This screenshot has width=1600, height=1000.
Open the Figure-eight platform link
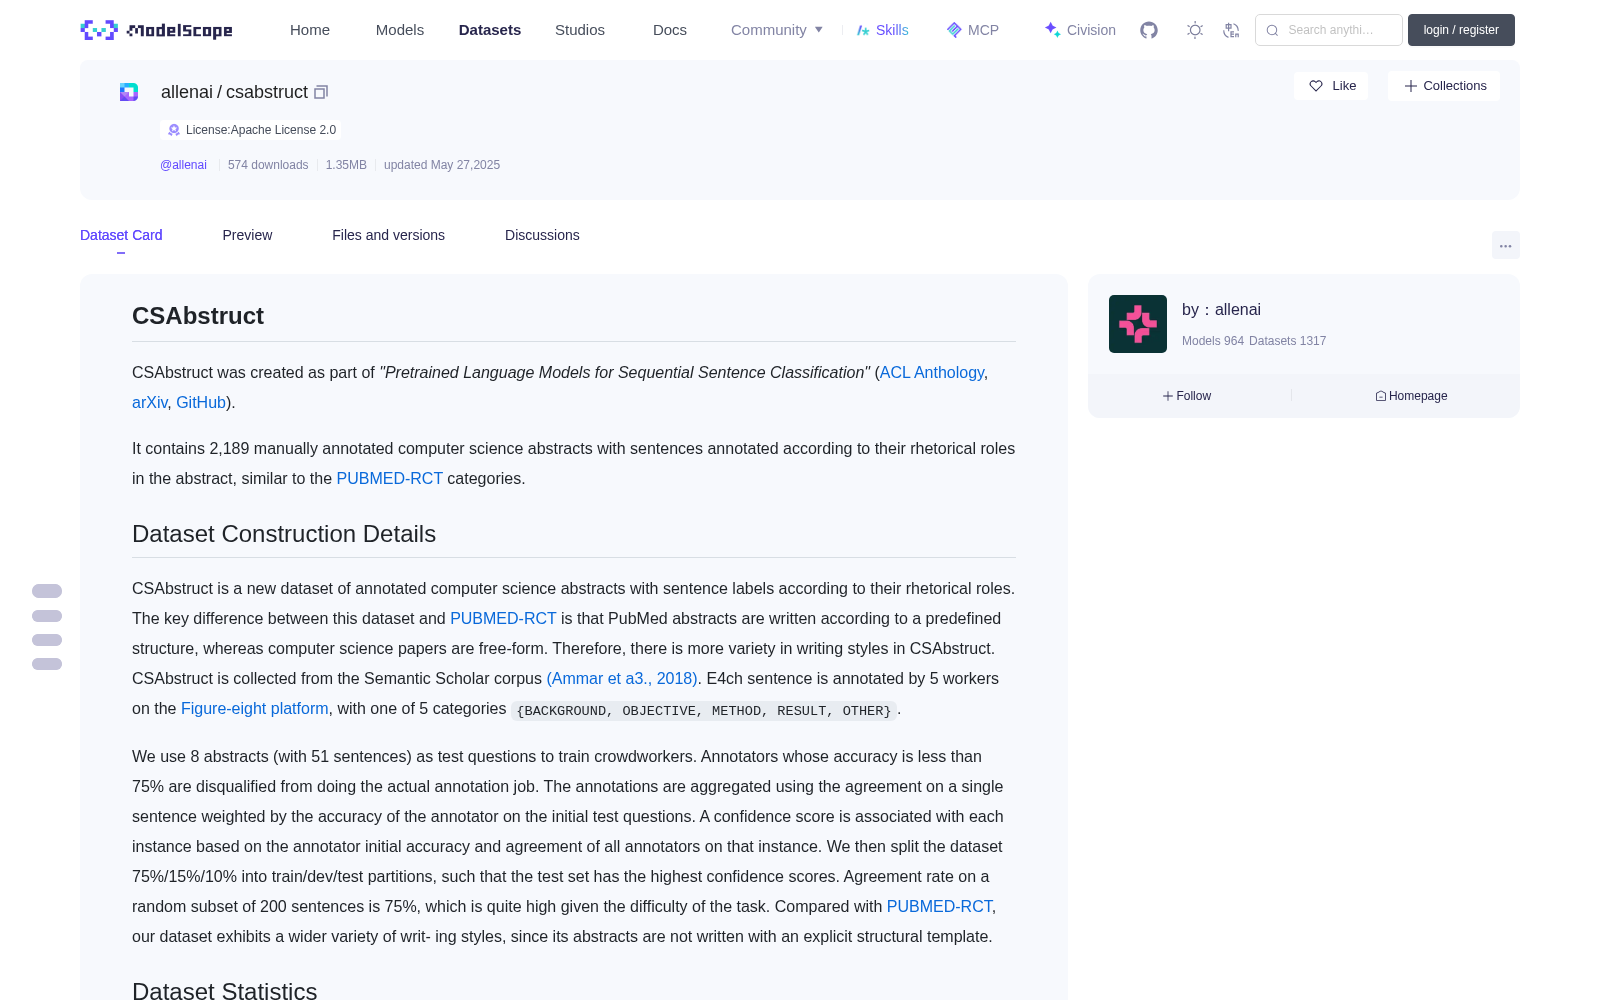point(255,708)
